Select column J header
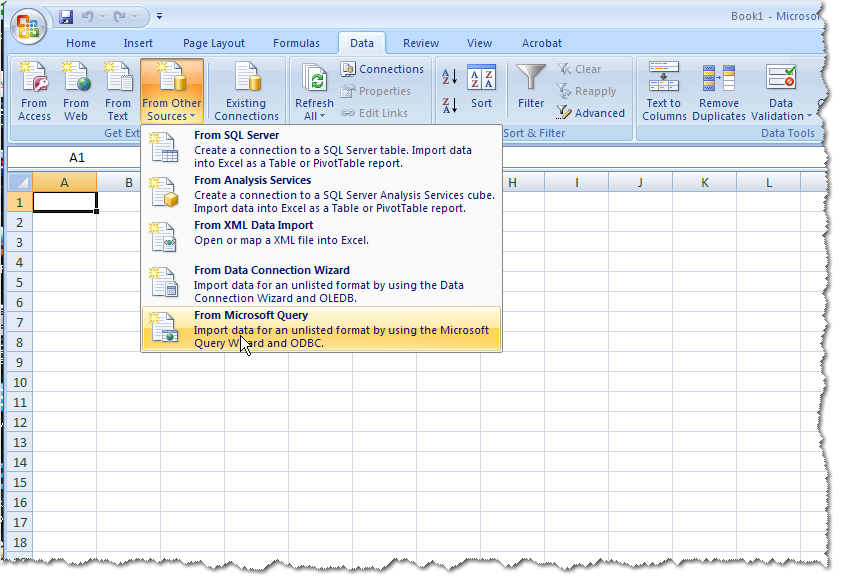The image size is (842, 581). 640,183
